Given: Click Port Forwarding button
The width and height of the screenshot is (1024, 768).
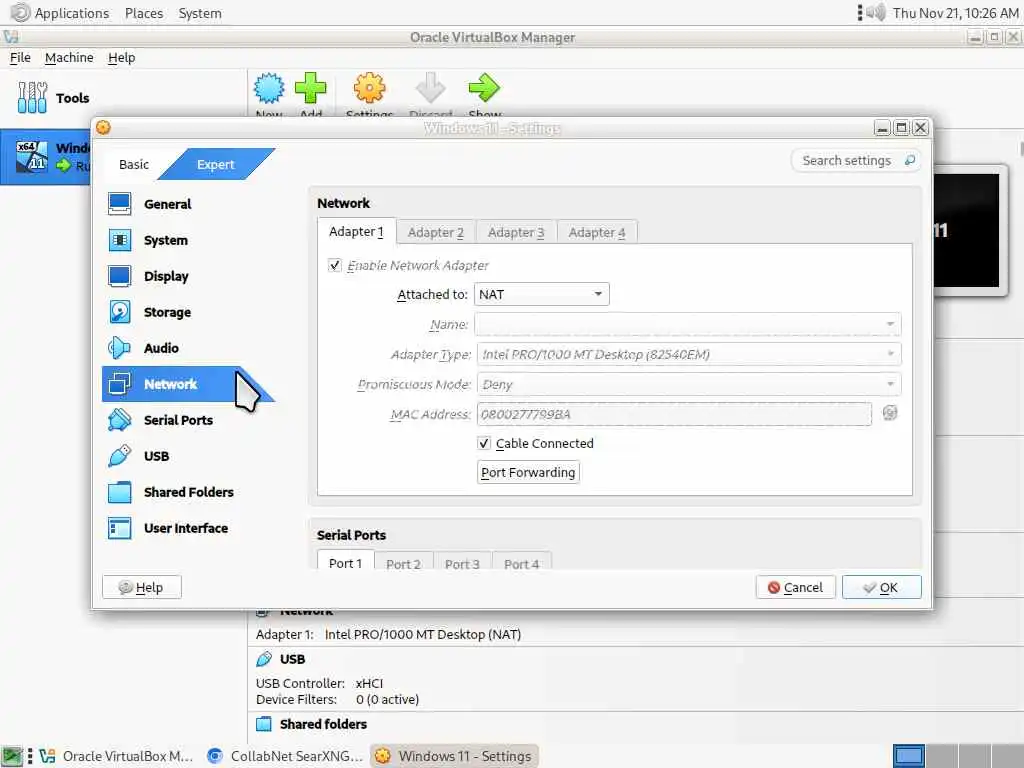Looking at the screenshot, I should tap(528, 472).
